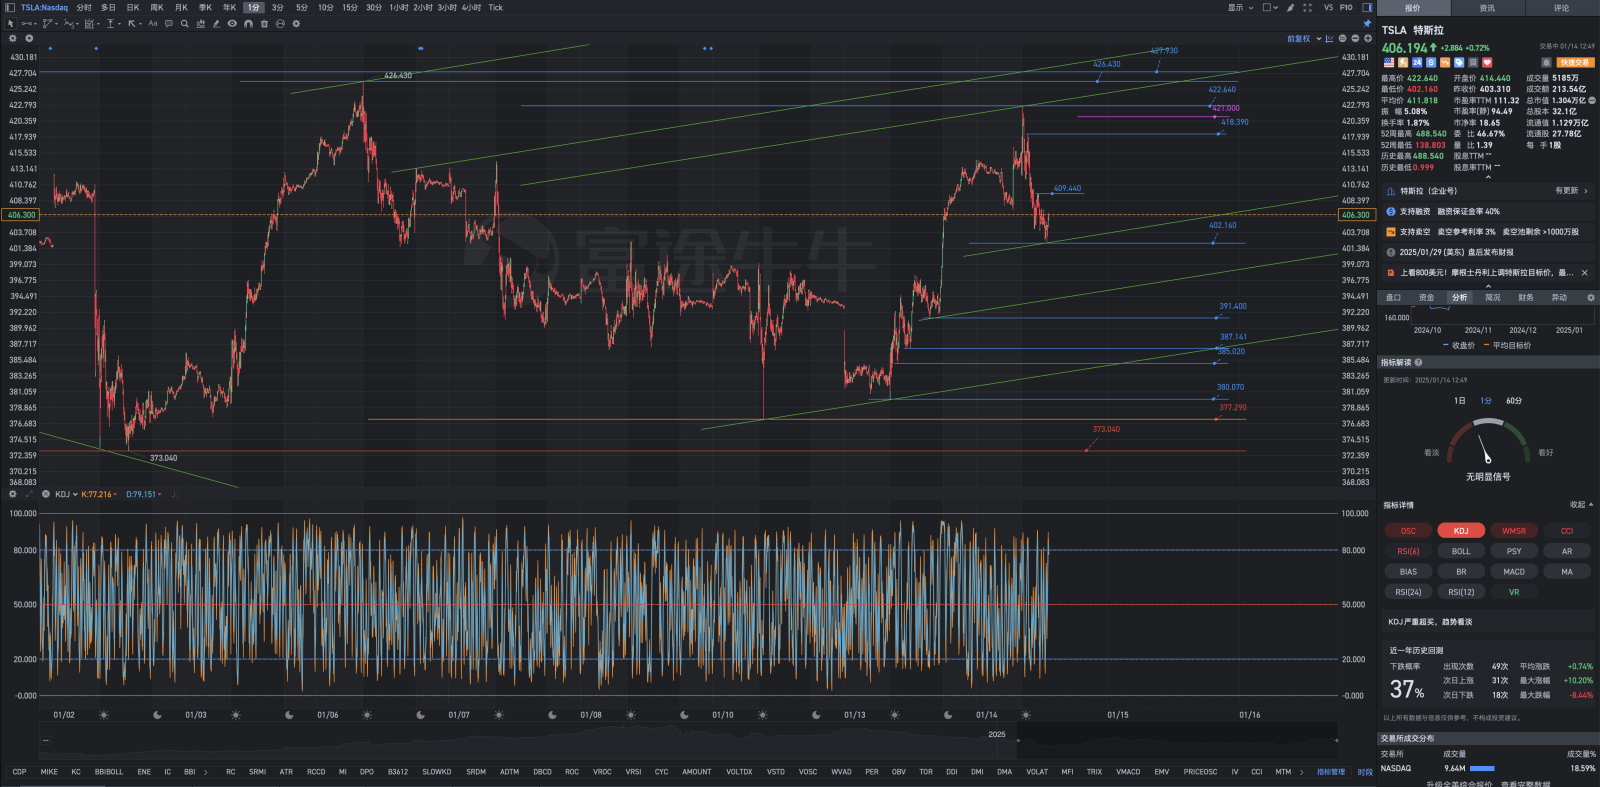
Task: Select the Tick timeframe
Action: (495, 7)
